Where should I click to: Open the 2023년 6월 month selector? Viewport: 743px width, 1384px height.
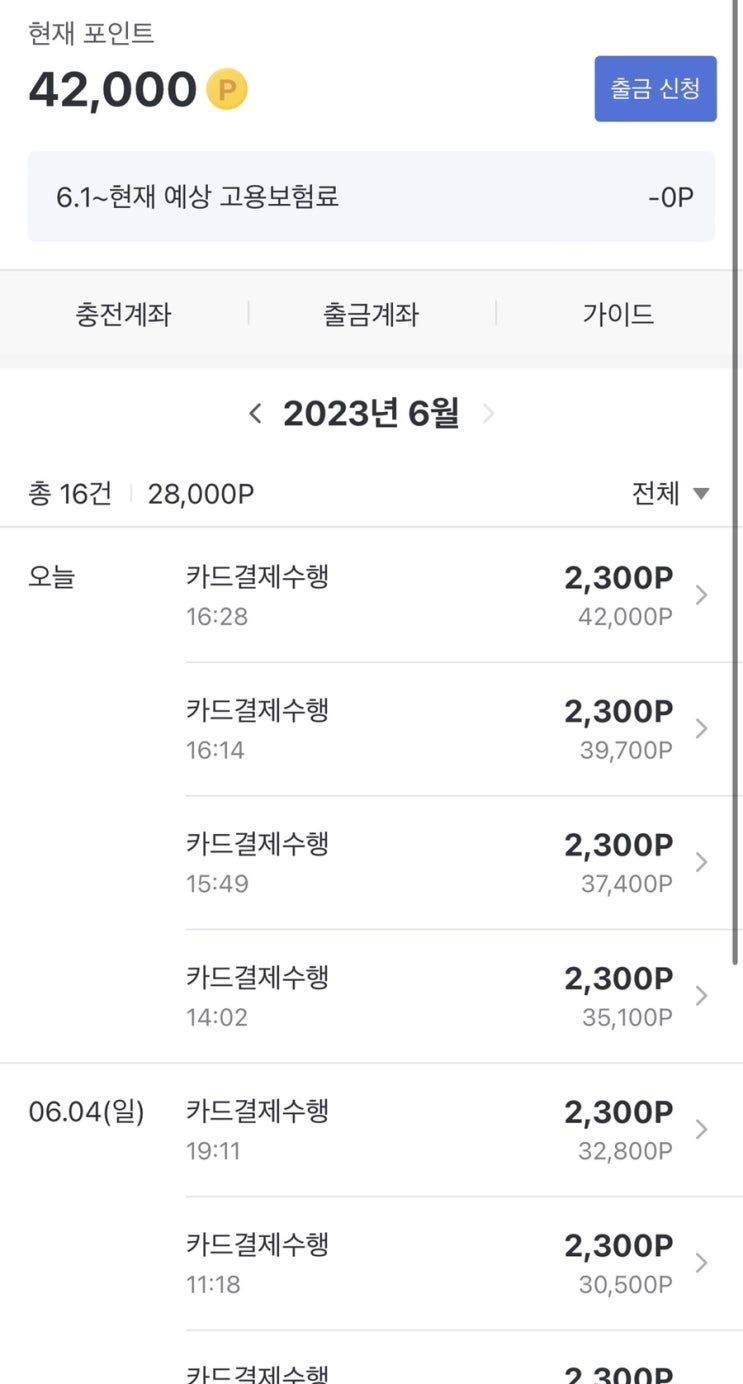pos(371,413)
